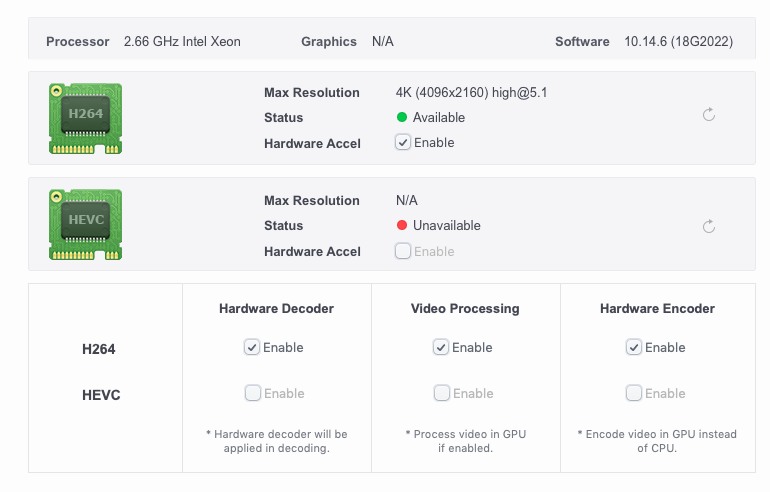Click the H264 row label in table
The height and width of the screenshot is (492, 770).
click(x=99, y=349)
